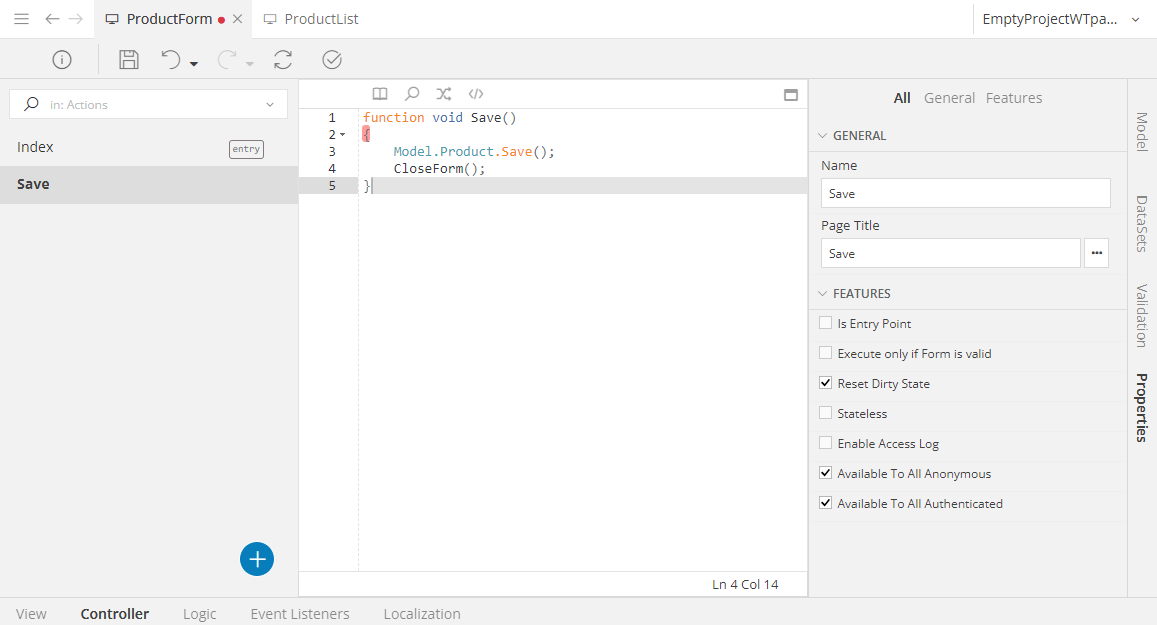Maximize the code editor panel
Viewport: 1157px width, 625px height.
(790, 95)
